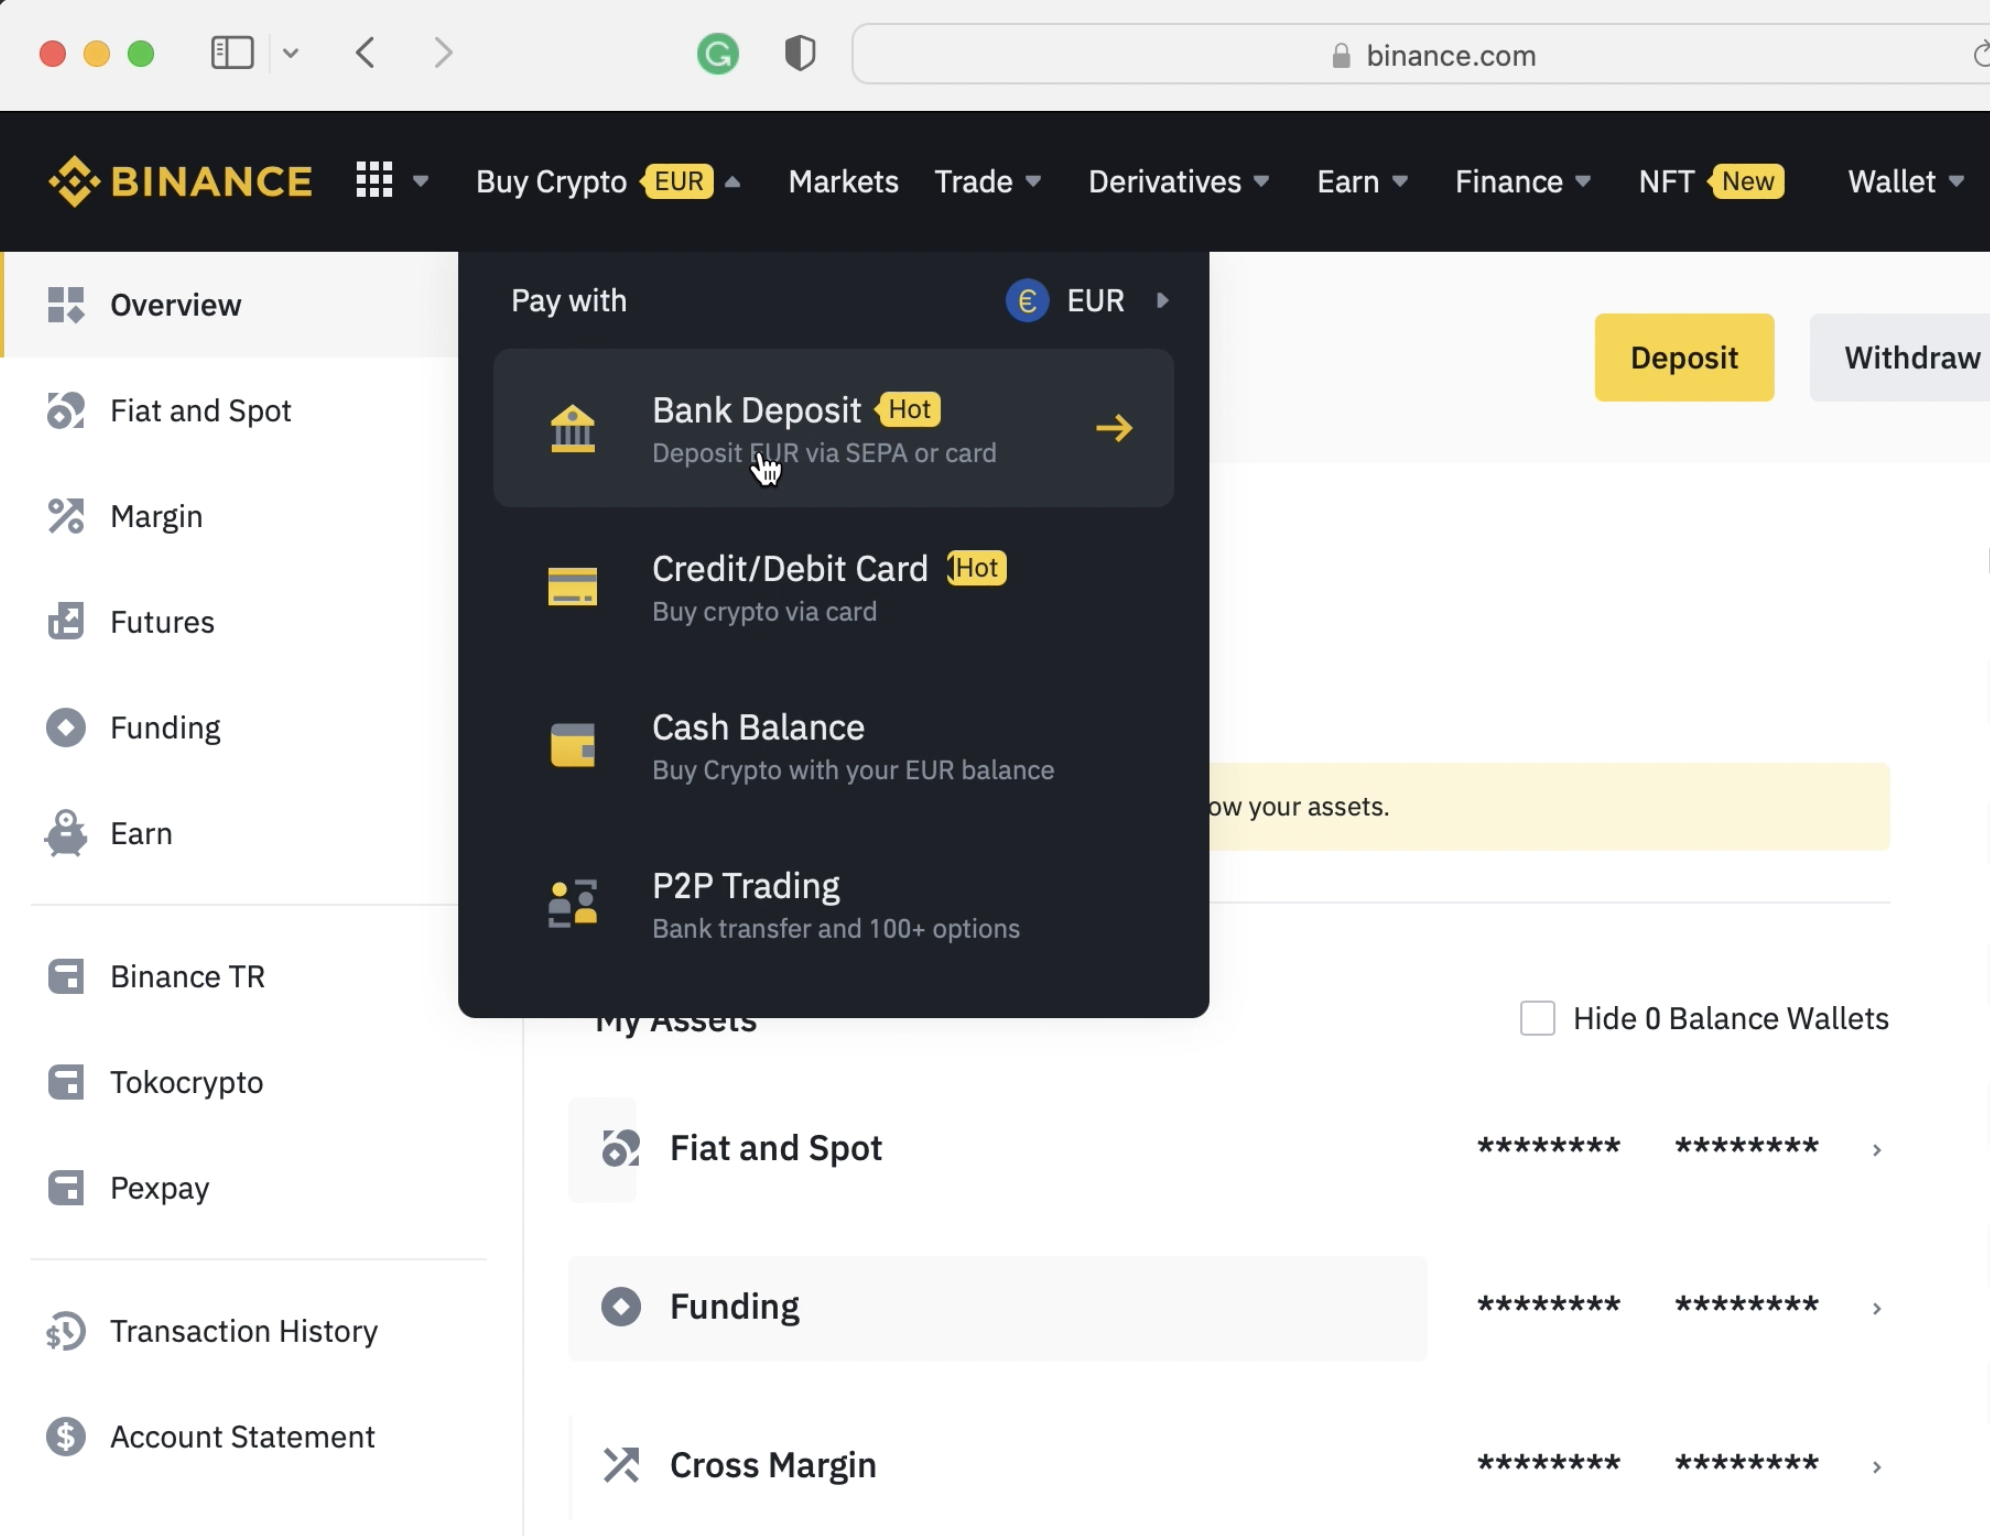Select Credit/Debit Card option

[x=833, y=587]
